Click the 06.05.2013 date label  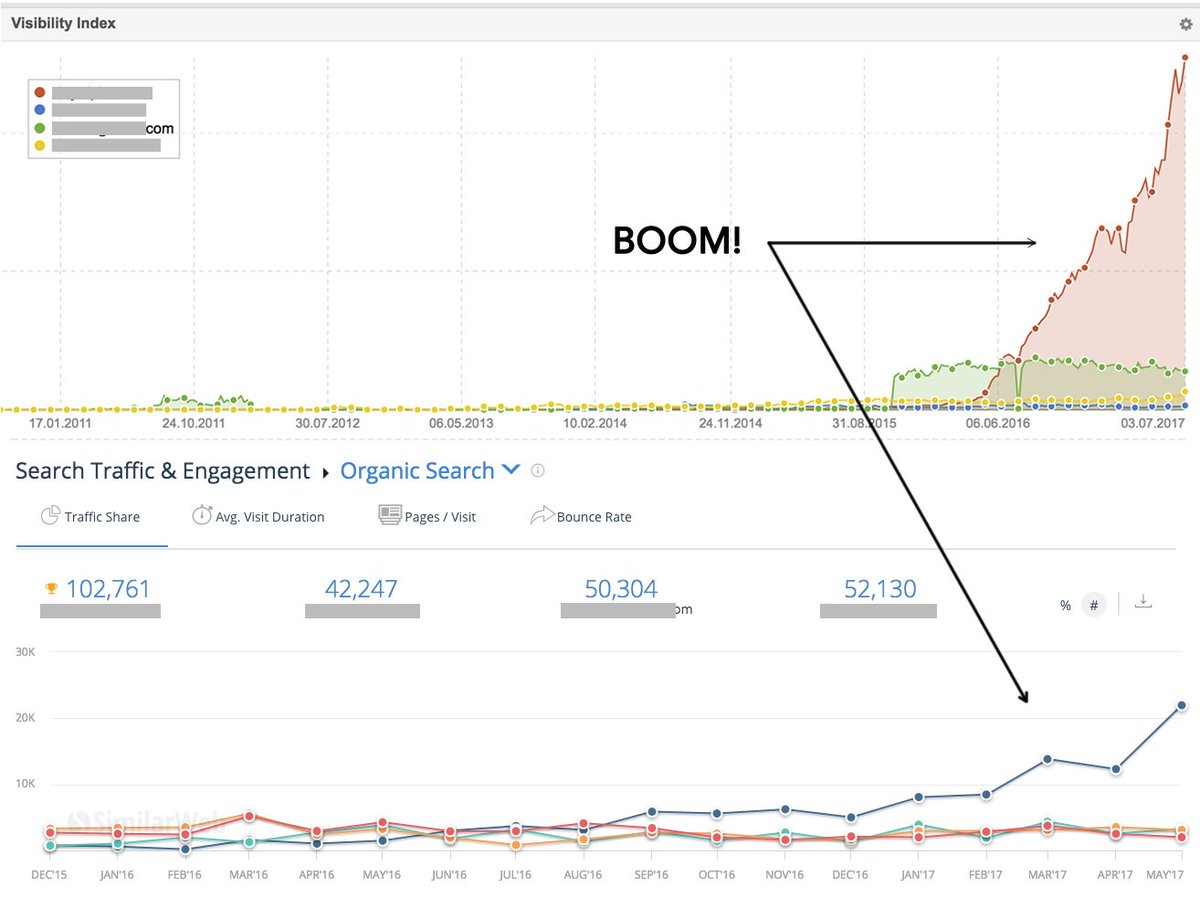pyautogui.click(x=462, y=424)
